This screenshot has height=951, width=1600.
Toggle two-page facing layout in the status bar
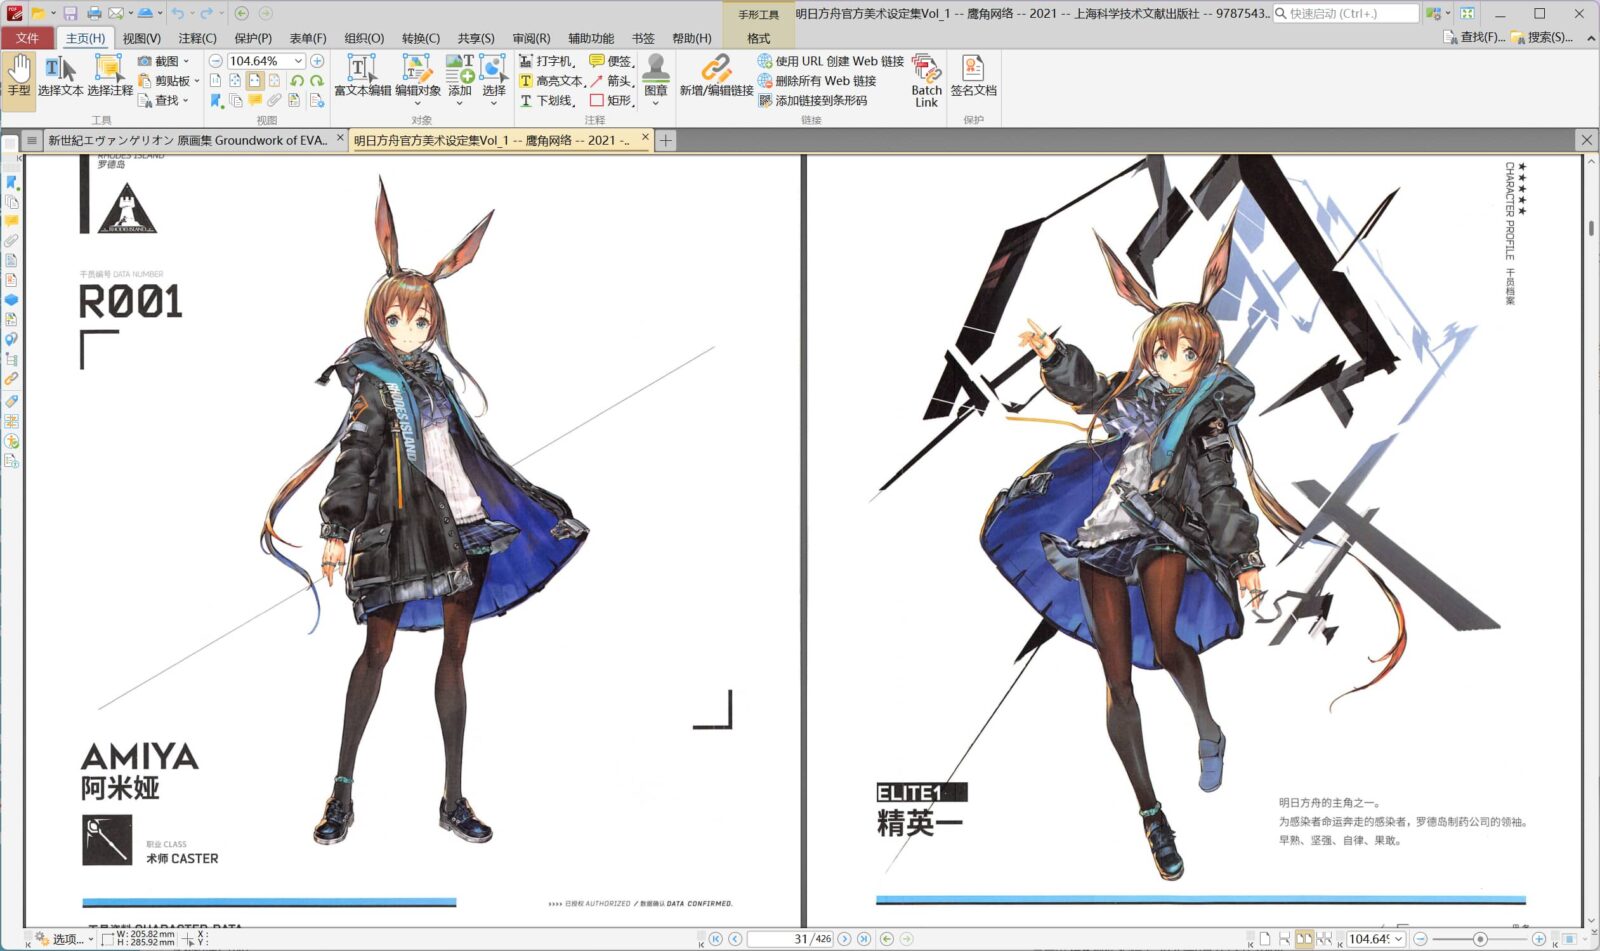pyautogui.click(x=1304, y=939)
